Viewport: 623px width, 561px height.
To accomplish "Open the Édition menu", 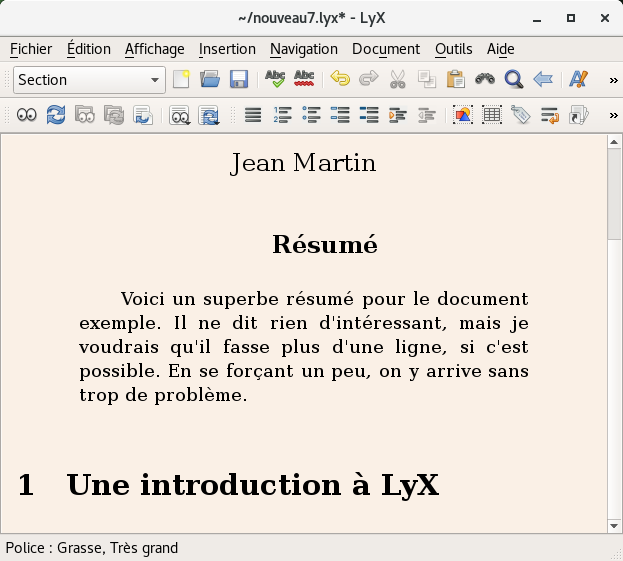I will coord(89,49).
